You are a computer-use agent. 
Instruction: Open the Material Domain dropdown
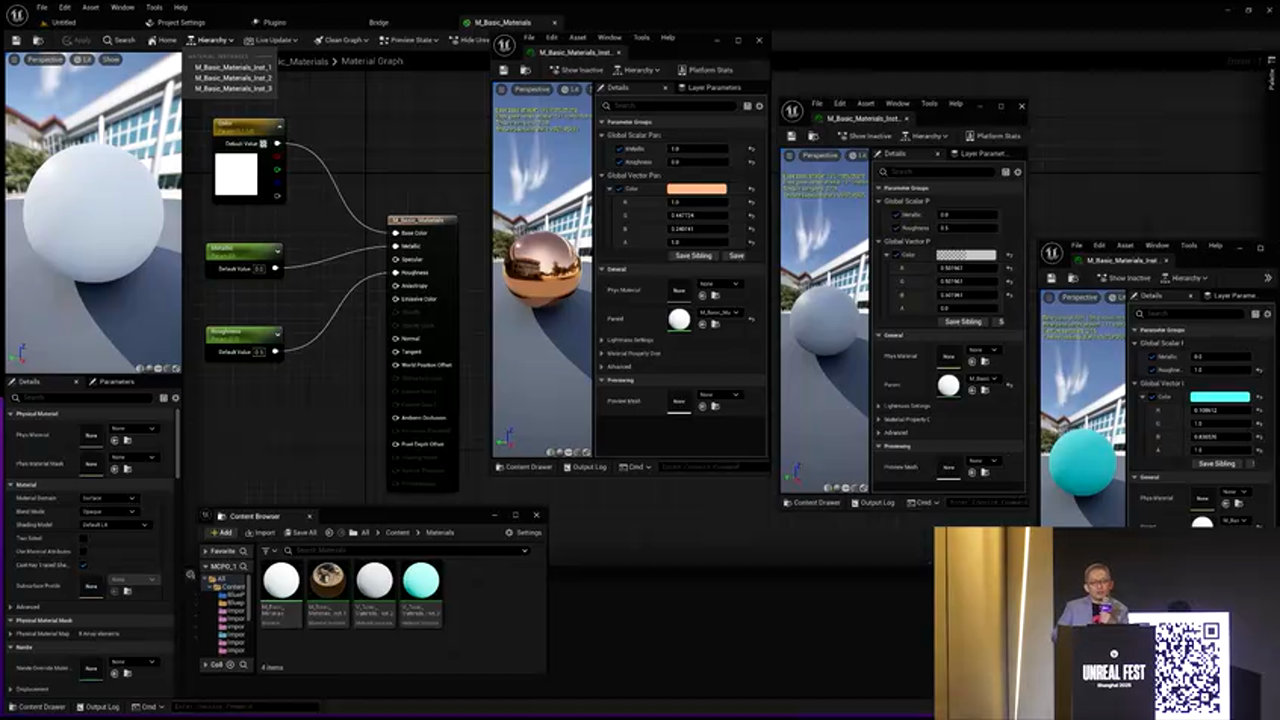pos(109,498)
